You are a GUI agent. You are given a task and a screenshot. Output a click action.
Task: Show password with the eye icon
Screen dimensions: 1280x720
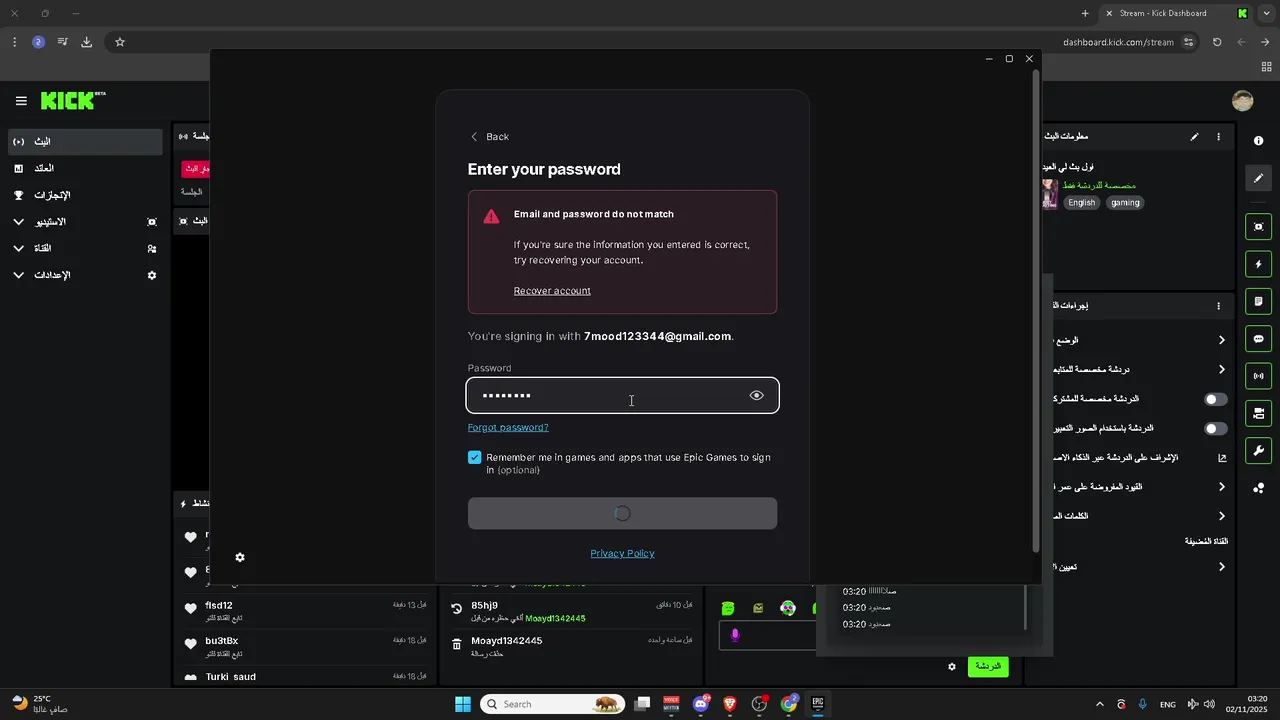(x=756, y=395)
